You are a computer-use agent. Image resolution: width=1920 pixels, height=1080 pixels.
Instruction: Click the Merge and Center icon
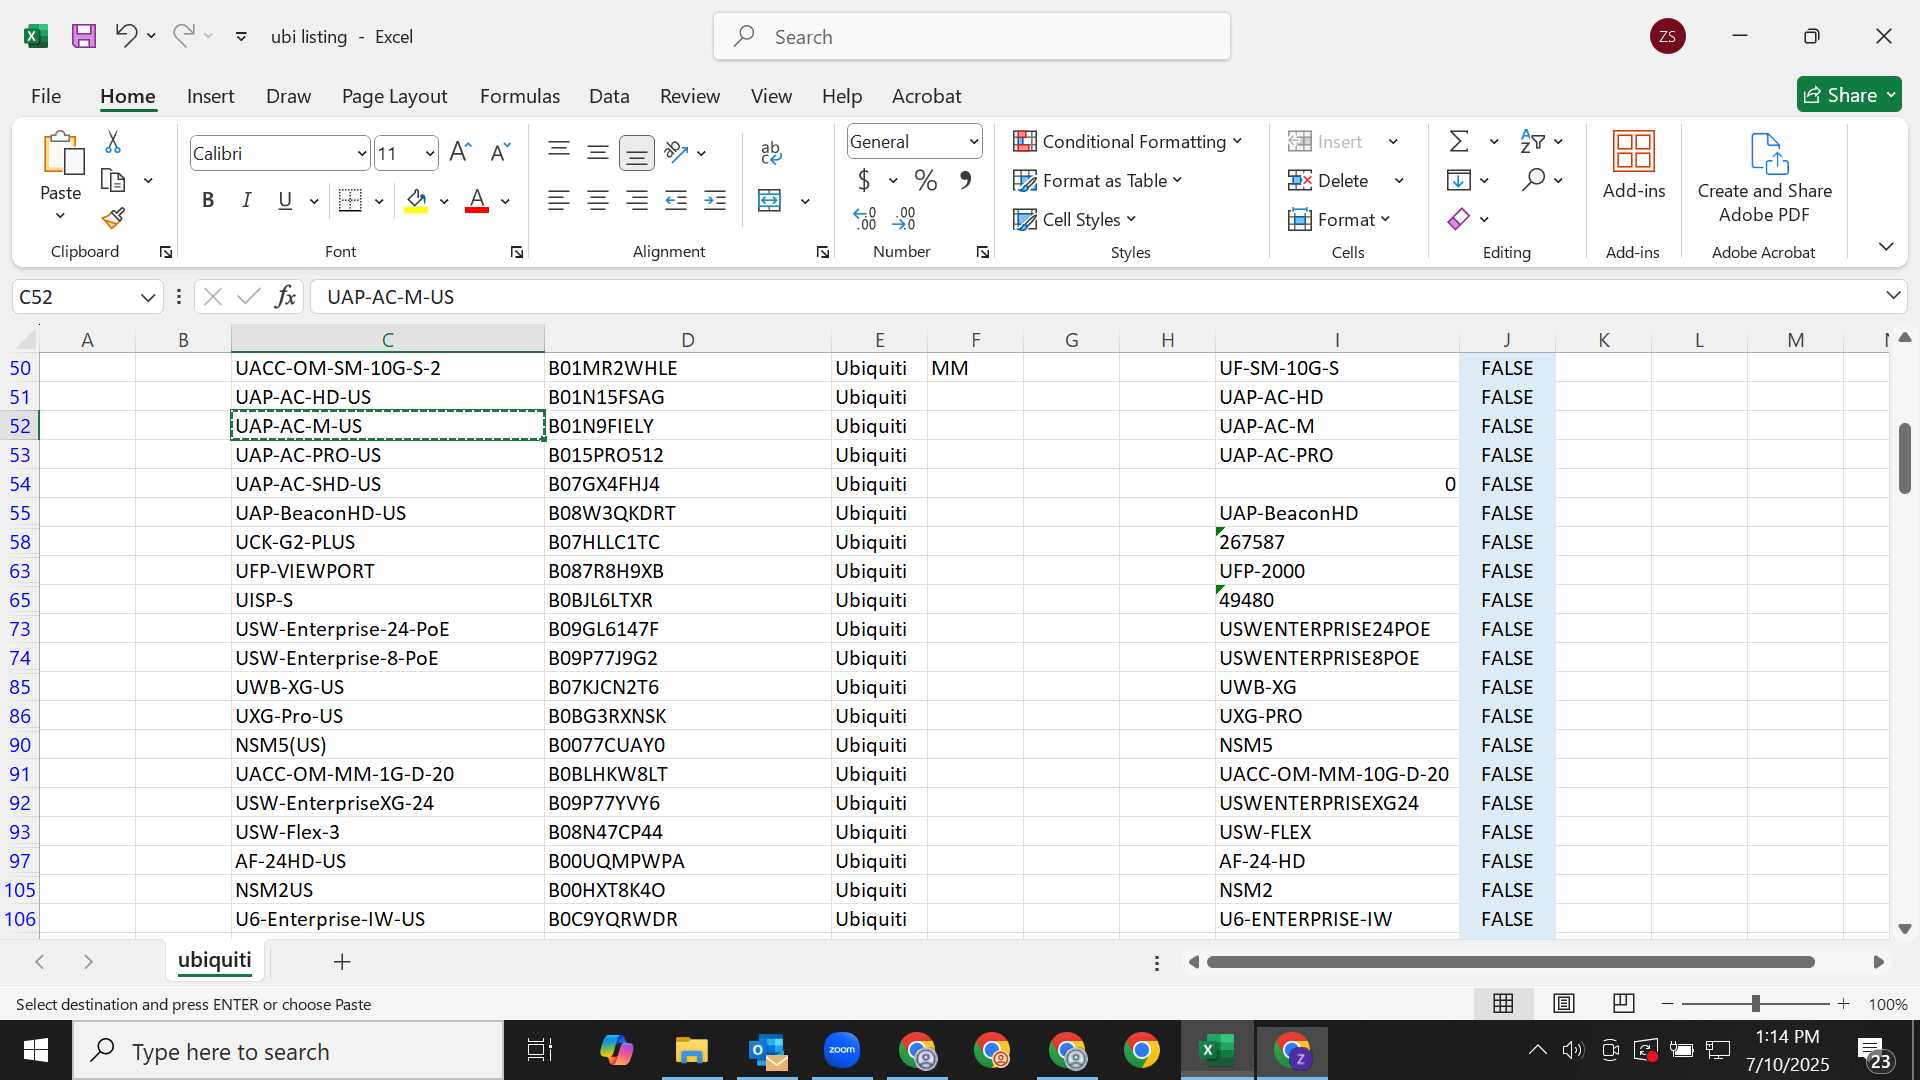769,200
